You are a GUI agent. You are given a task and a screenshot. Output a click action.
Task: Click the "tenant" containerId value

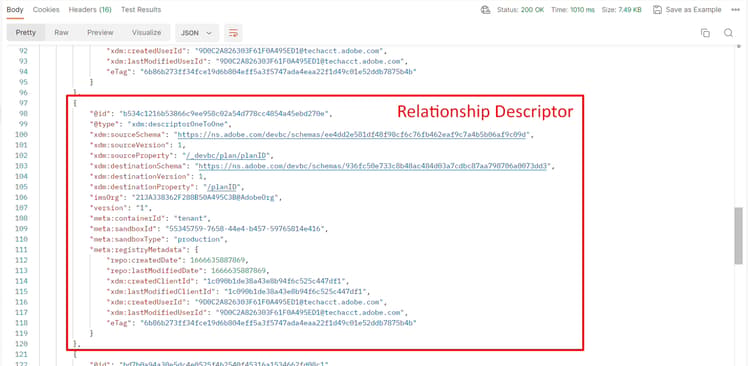(192, 218)
